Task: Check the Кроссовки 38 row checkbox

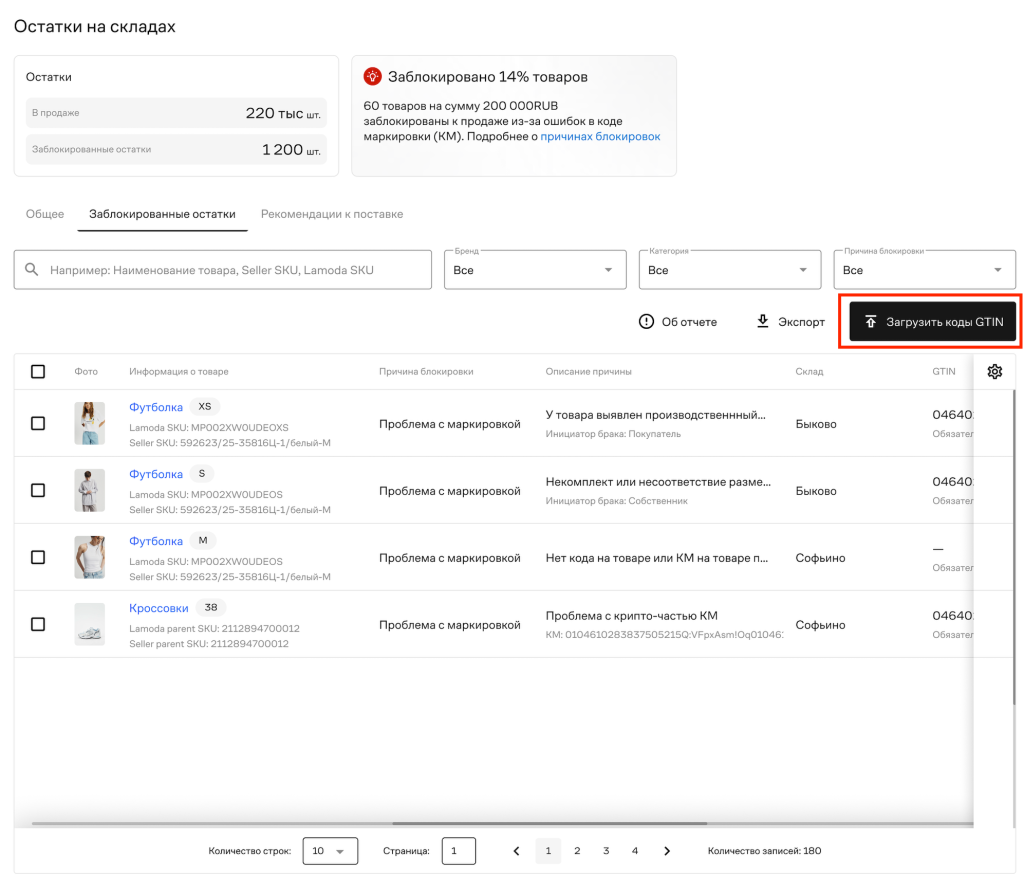Action: 38,625
